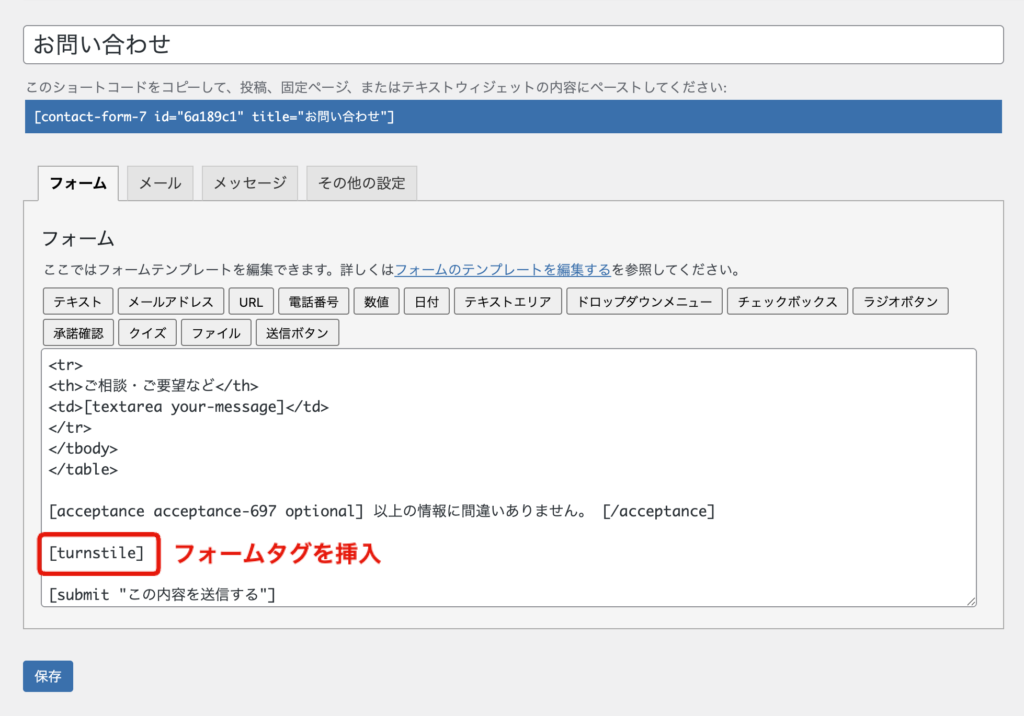1024x716 pixels.
Task: Open the フォームのテンプレートを編集する link
Action: (502, 270)
